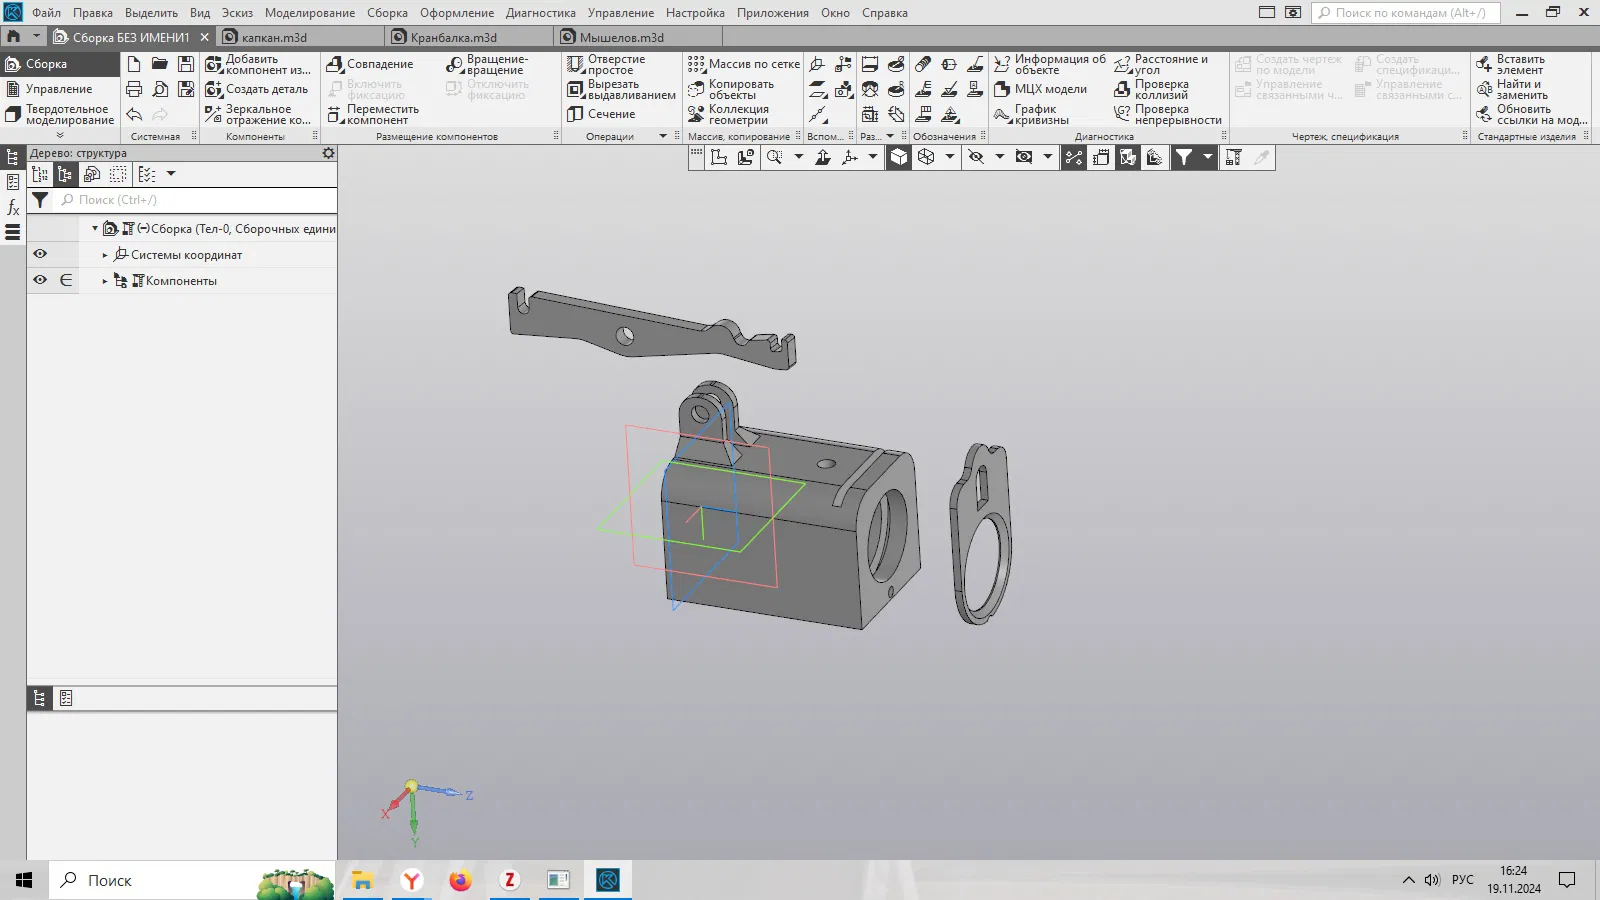Expand the Компоненты tree node
1600x900 pixels.
[x=105, y=281]
